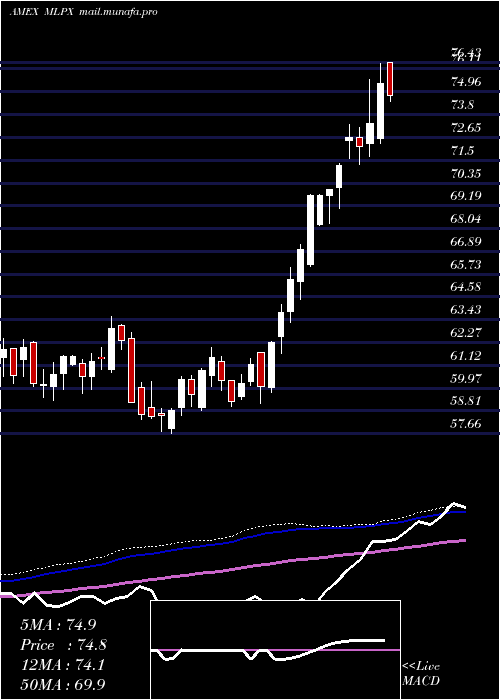This screenshot has height=700, width=500.
Task: Click the 57.66 price axis label
Action: tap(467, 424)
